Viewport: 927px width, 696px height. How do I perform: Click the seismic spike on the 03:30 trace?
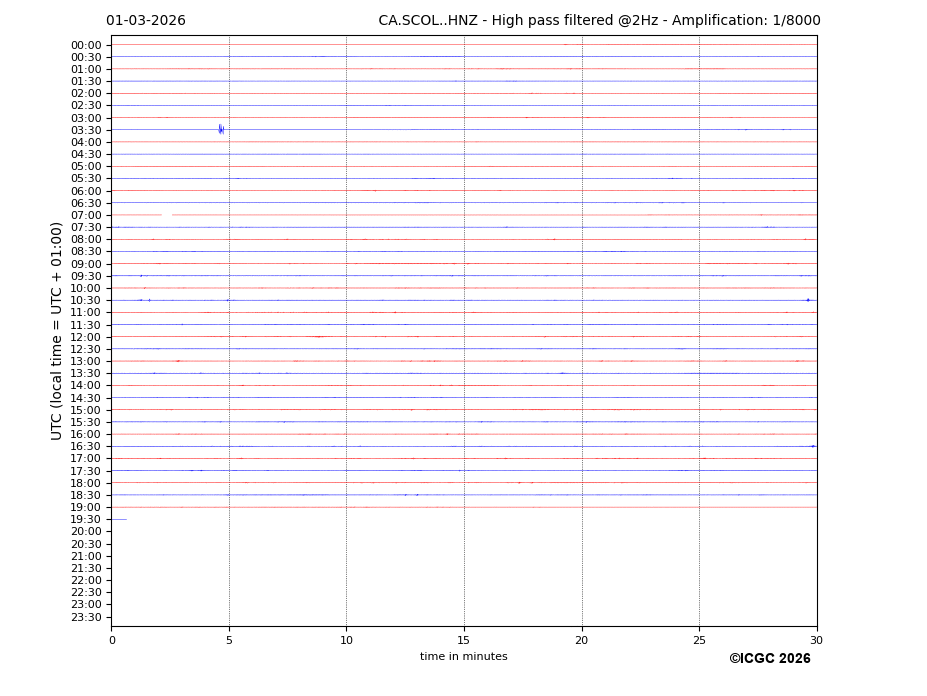coord(221,129)
